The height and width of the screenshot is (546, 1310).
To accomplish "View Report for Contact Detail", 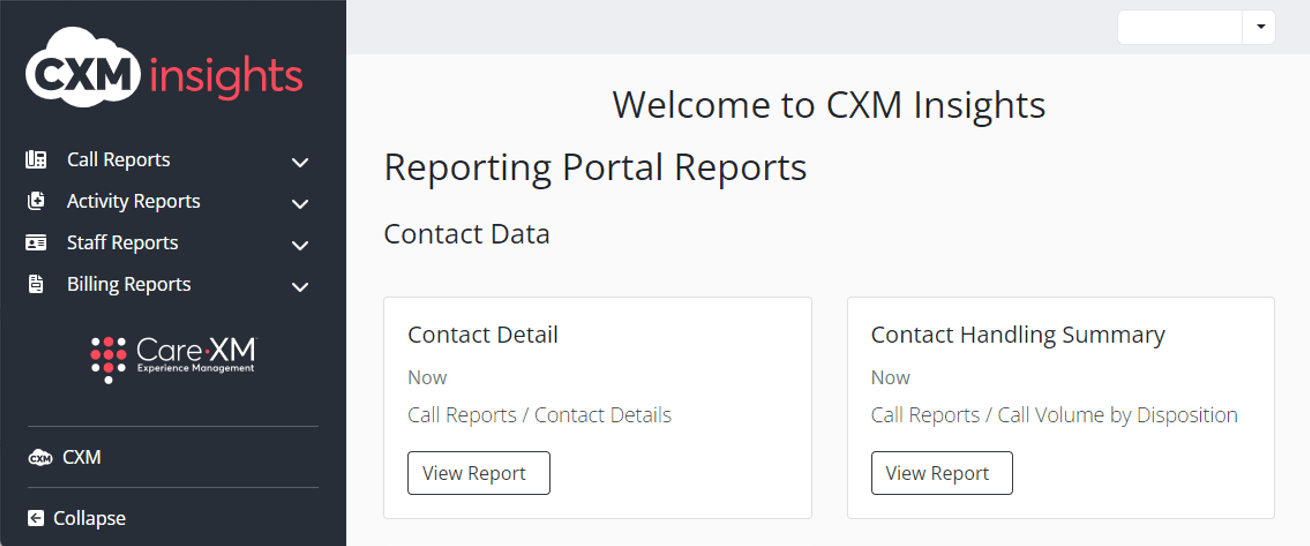I will [478, 473].
